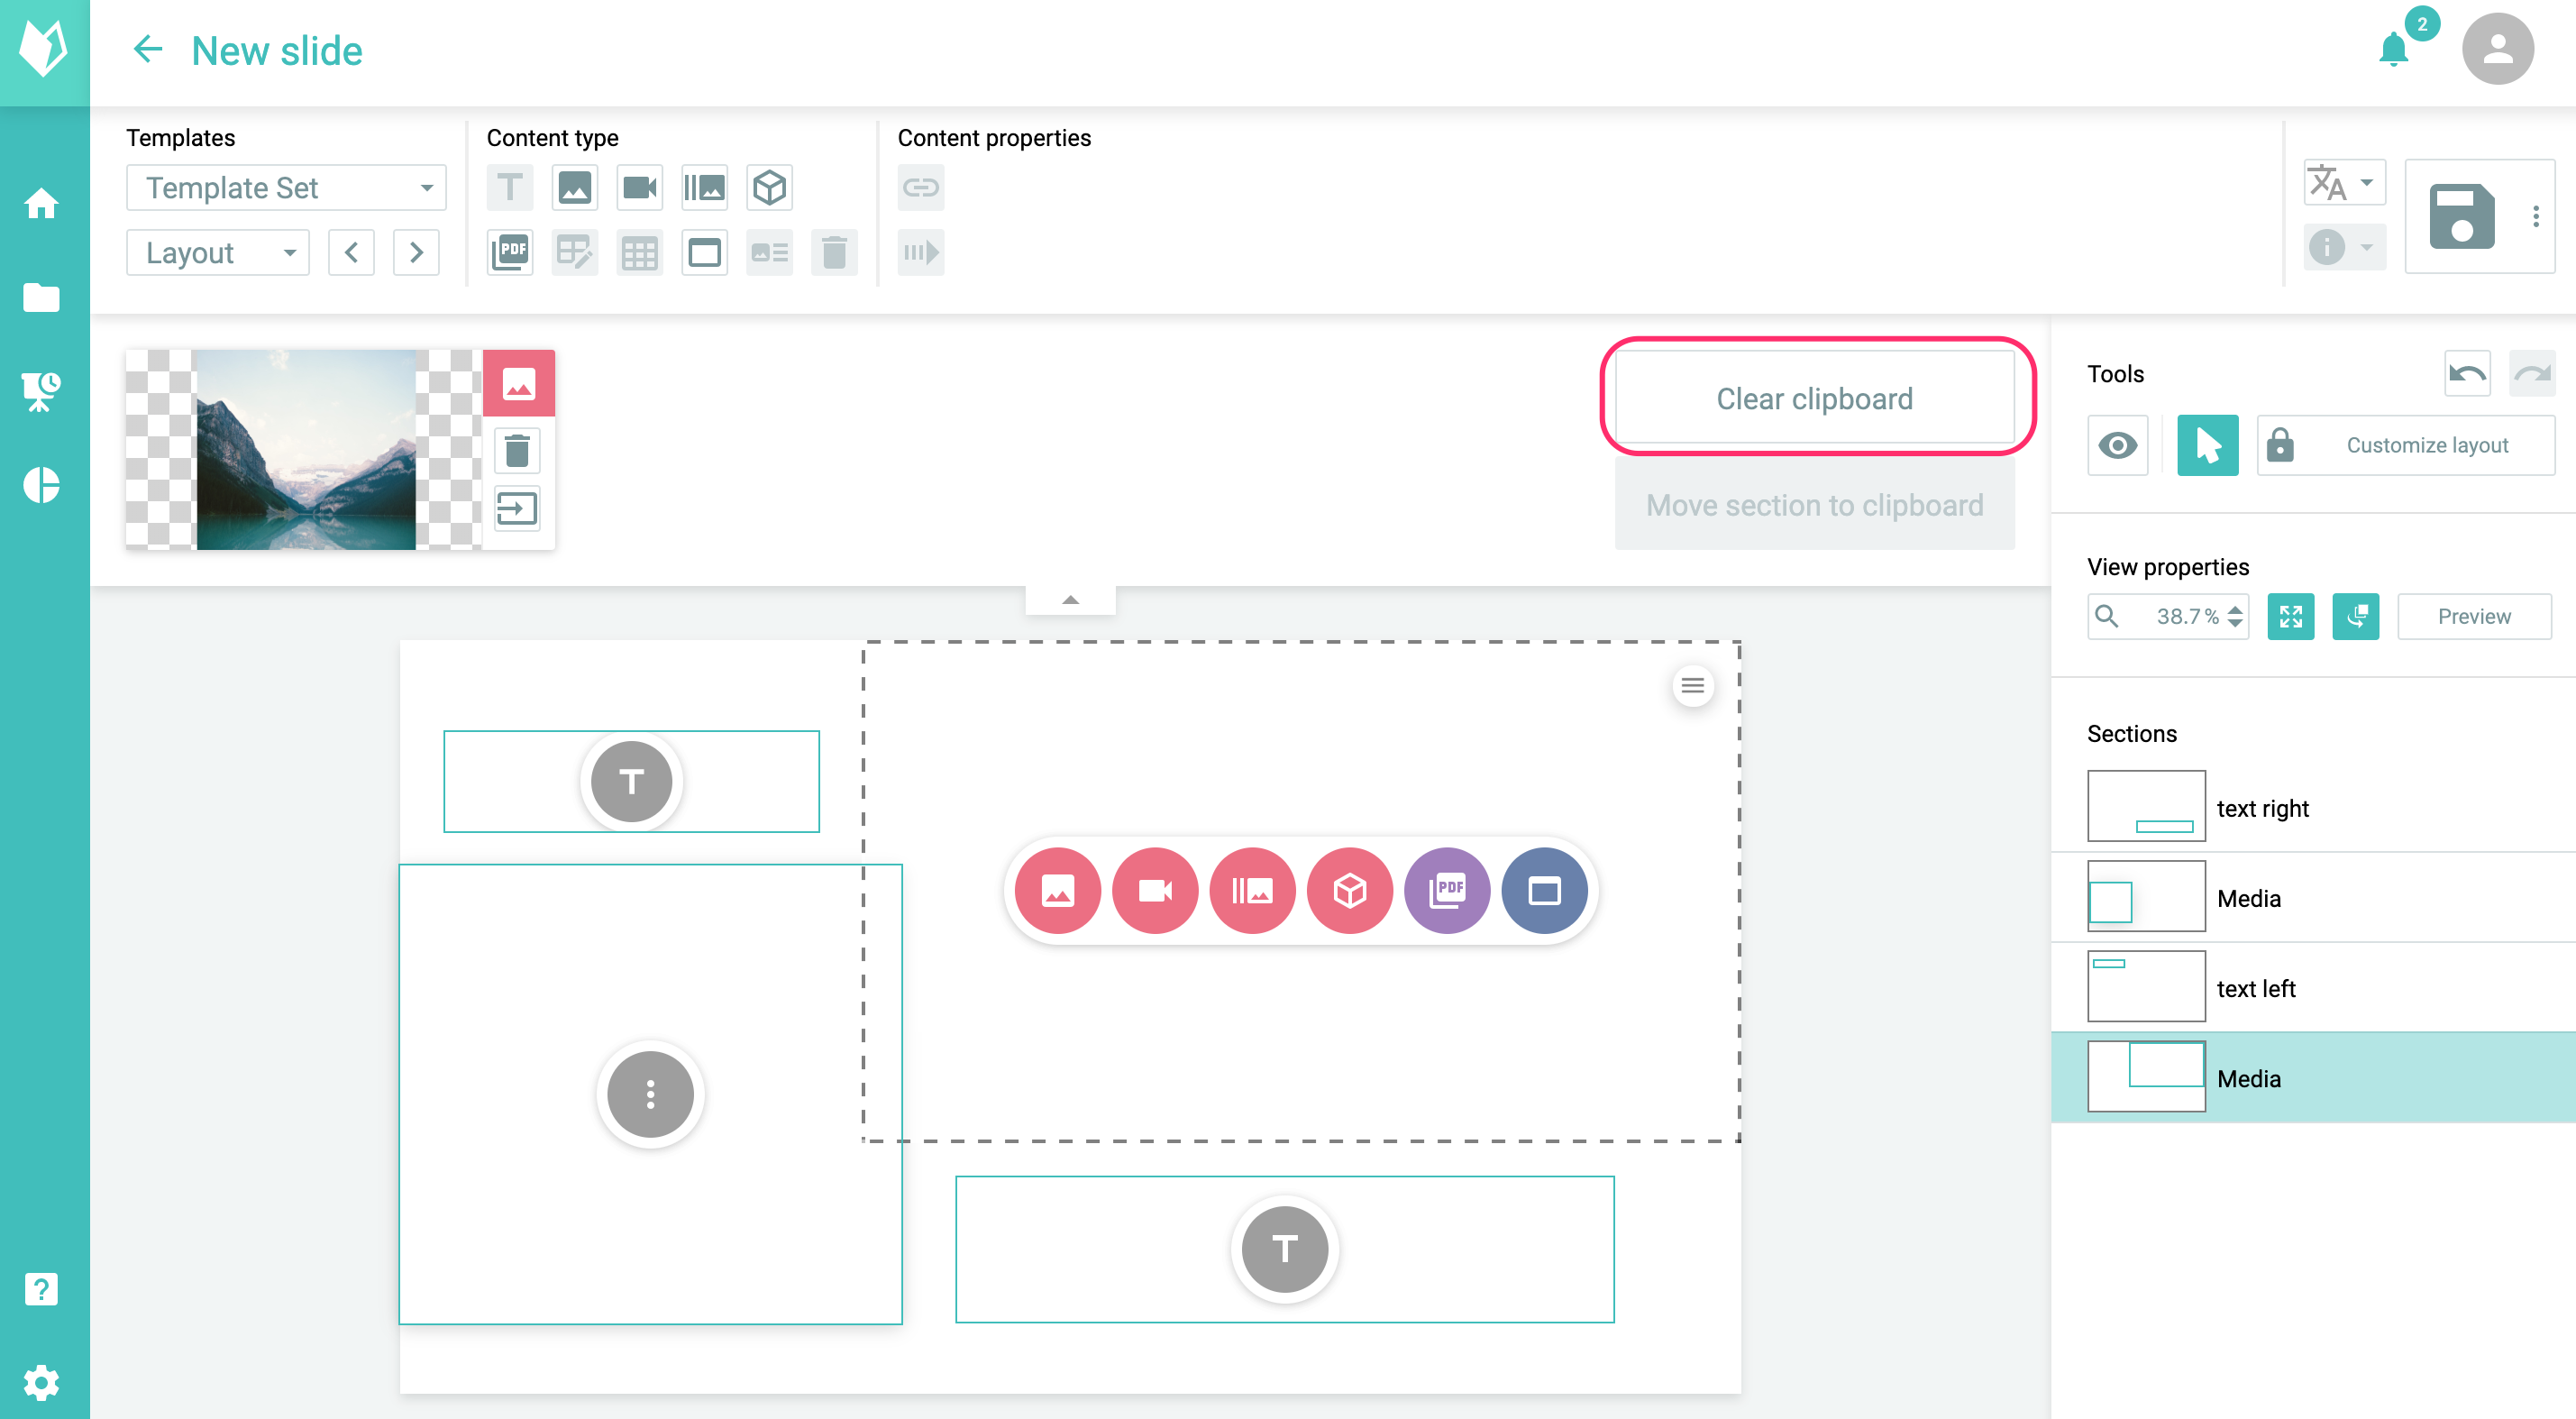The height and width of the screenshot is (1419, 2576).
Task: Click Move section to clipboard
Action: click(x=1815, y=505)
